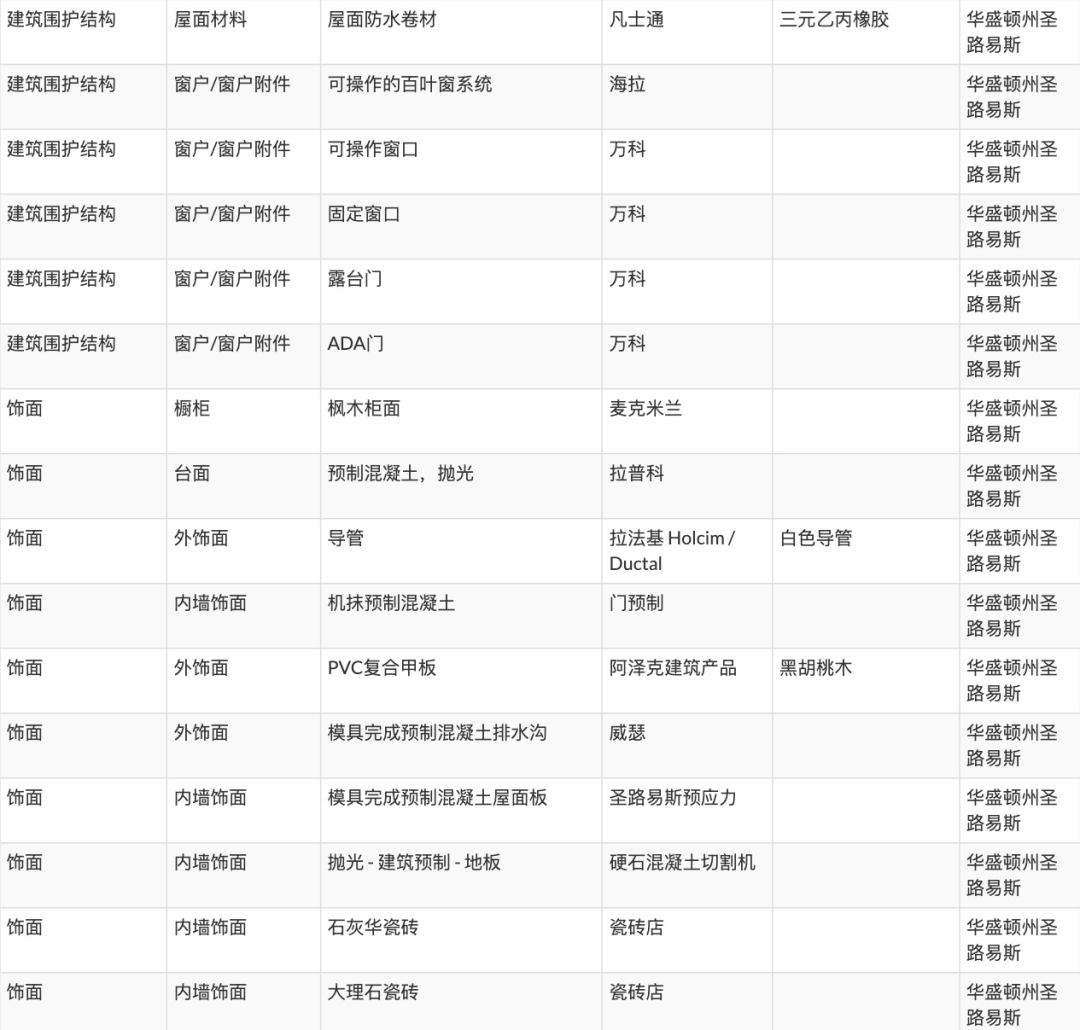This screenshot has width=1080, height=1030.
Task: Click '窗户/窗户附件' in the 可操作的百叶窗系统 row
Action: point(232,84)
